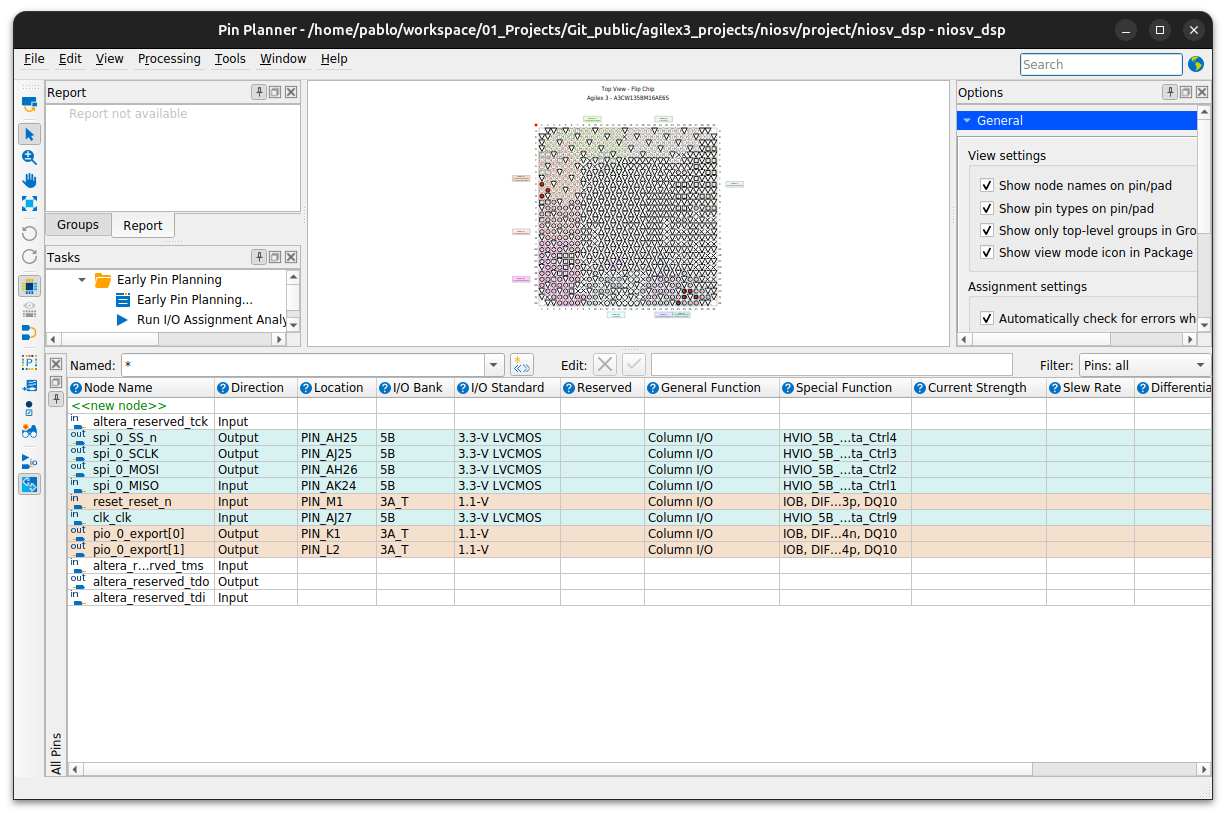Click the redo arrow icon

point(29,257)
